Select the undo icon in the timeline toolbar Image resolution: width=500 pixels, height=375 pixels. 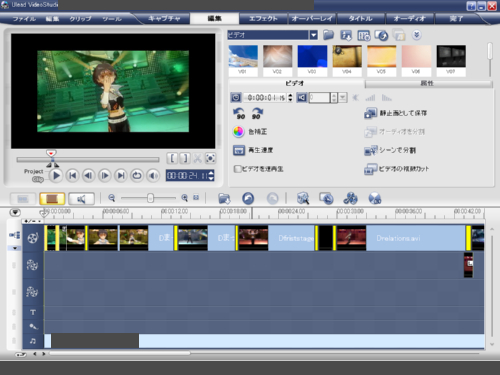coord(248,198)
